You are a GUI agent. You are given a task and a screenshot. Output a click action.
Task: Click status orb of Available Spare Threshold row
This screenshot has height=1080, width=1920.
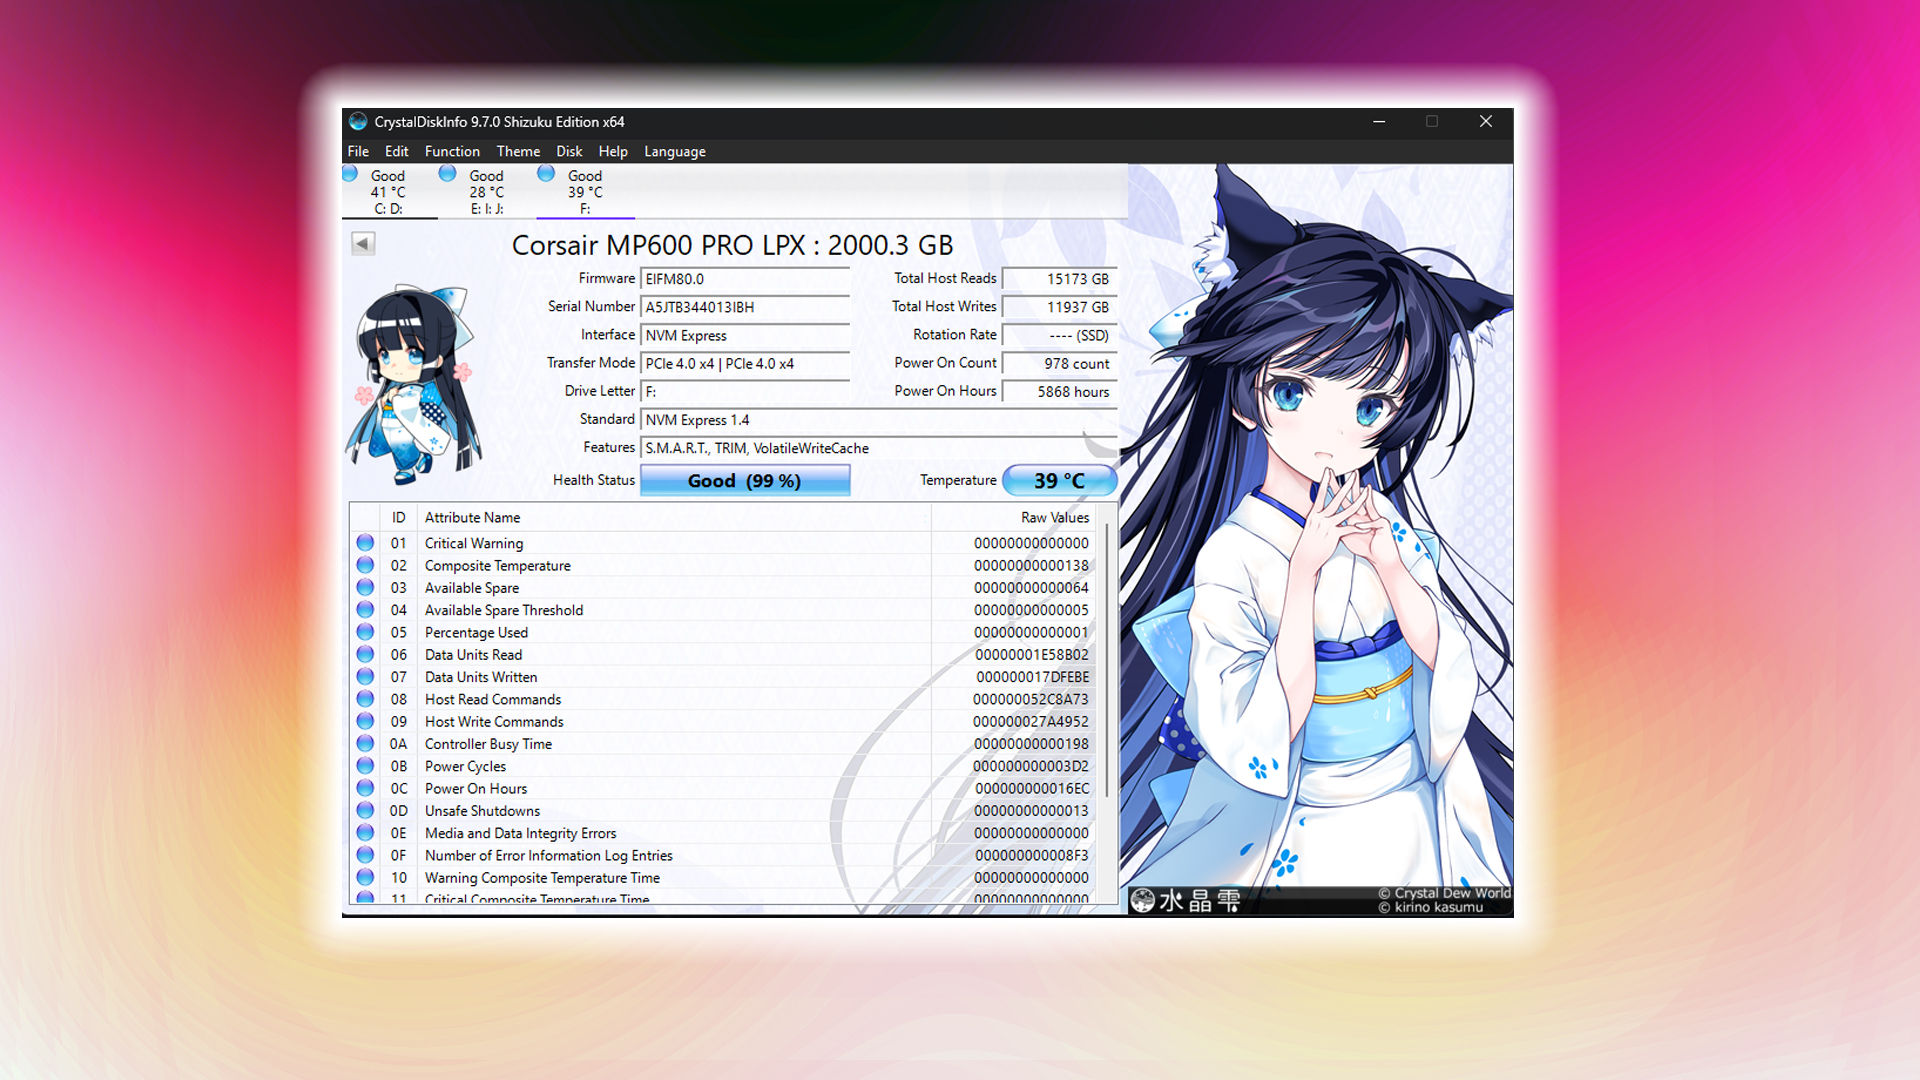366,610
